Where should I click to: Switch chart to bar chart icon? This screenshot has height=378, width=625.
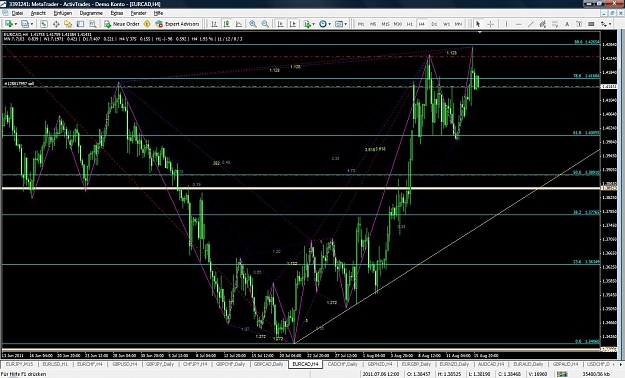click(x=214, y=24)
